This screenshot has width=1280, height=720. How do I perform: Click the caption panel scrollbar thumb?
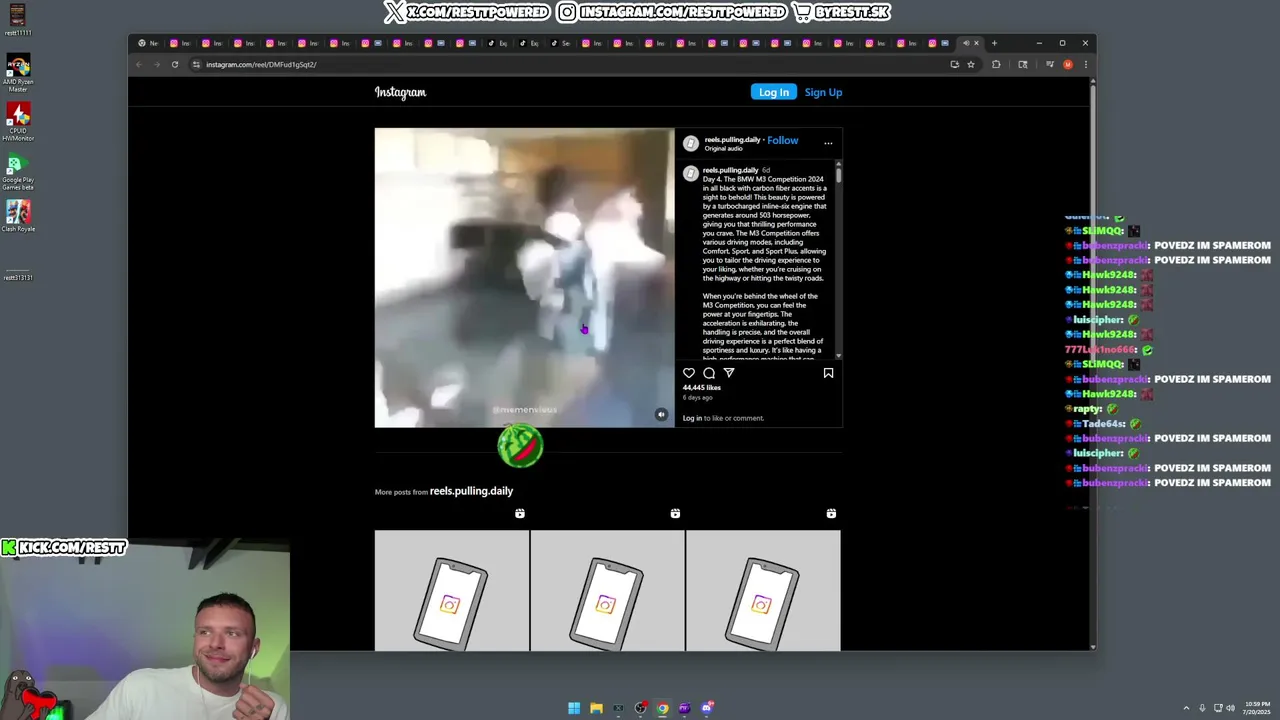(838, 175)
